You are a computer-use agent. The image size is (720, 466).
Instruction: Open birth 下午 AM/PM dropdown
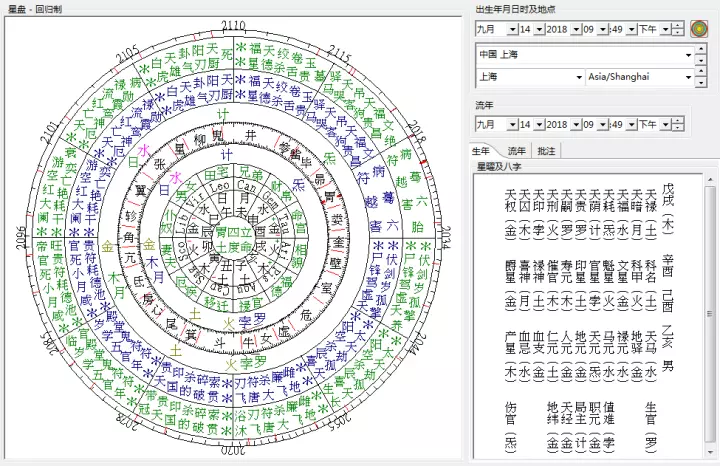665,30
